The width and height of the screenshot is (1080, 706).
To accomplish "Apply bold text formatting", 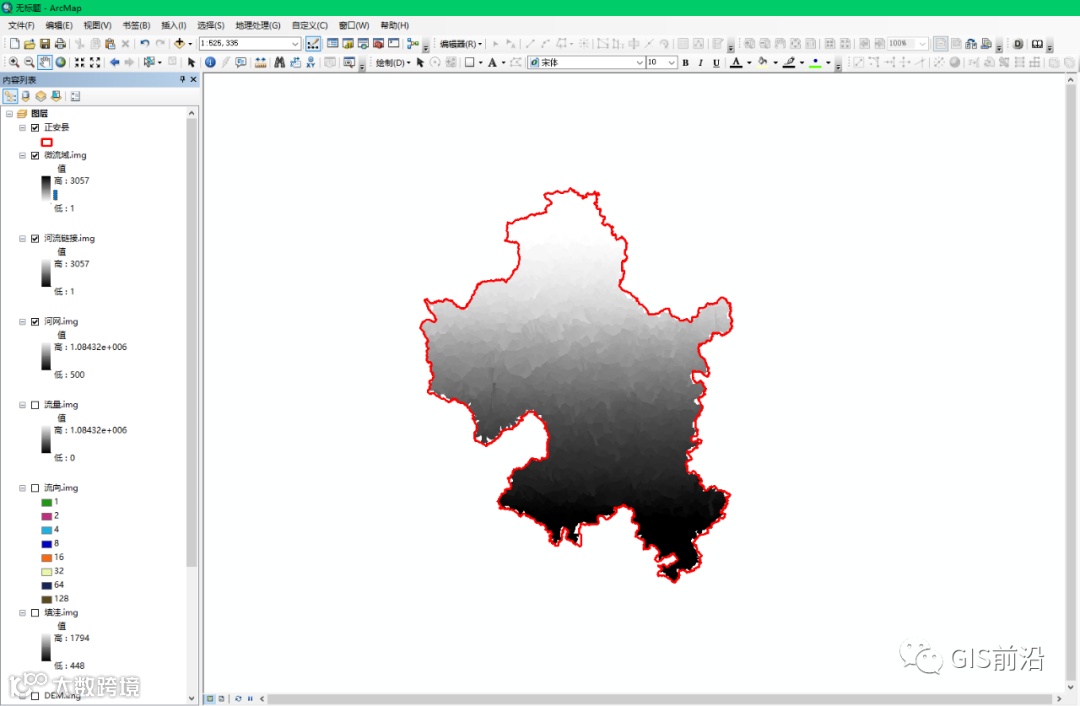I will tap(685, 63).
